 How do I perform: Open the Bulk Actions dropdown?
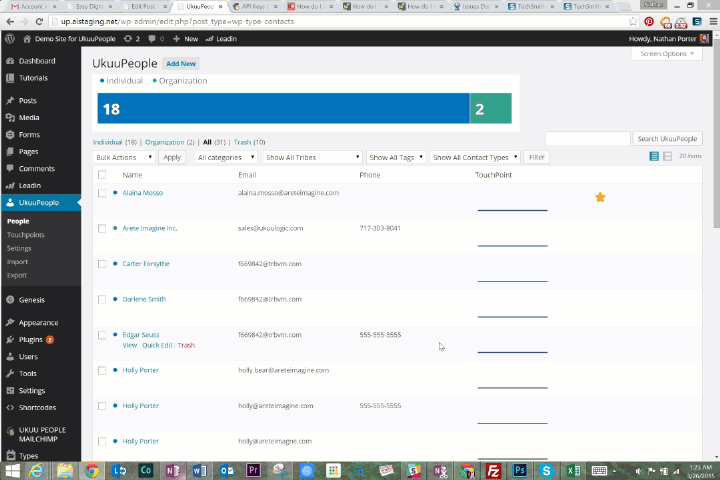[124, 157]
